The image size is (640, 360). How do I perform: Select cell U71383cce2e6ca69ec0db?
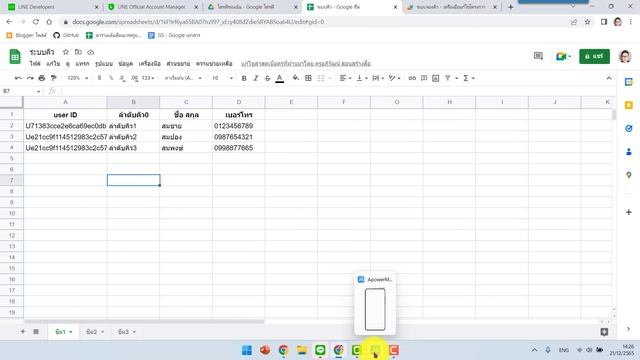[65, 126]
